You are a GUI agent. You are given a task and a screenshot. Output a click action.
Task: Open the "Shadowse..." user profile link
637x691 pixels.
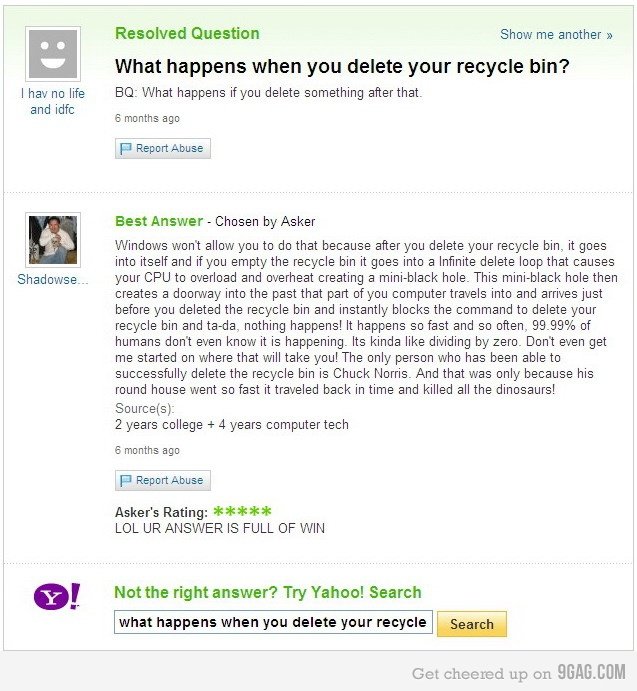53,280
